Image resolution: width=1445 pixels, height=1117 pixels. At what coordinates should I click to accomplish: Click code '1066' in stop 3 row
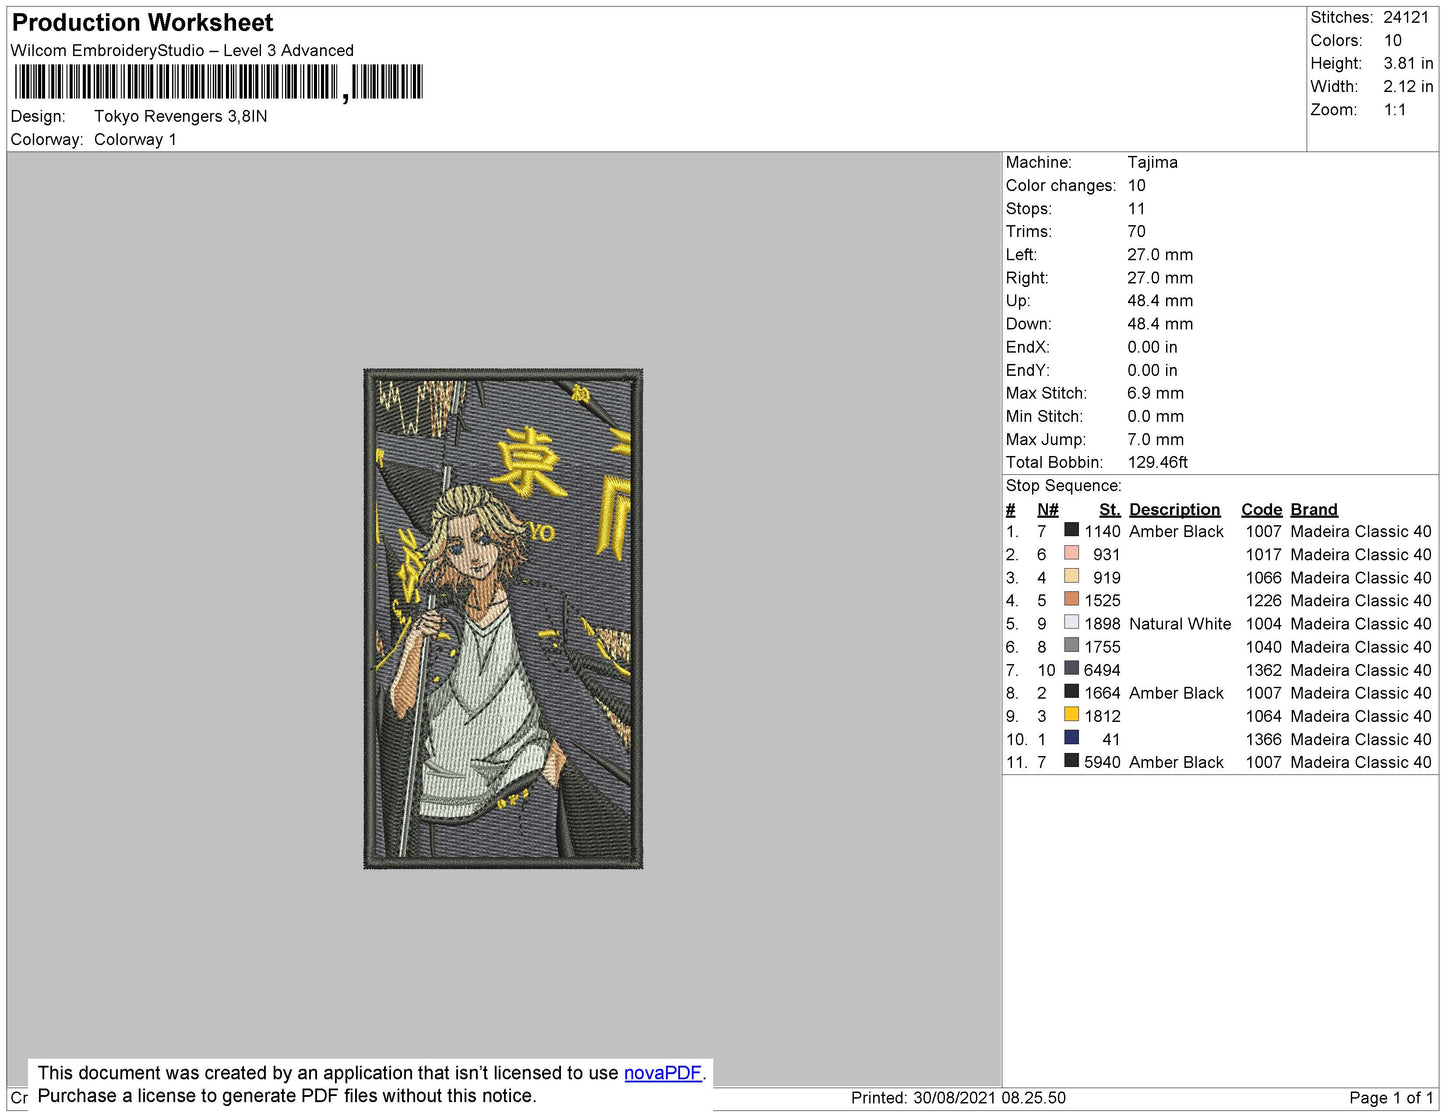point(1264,578)
